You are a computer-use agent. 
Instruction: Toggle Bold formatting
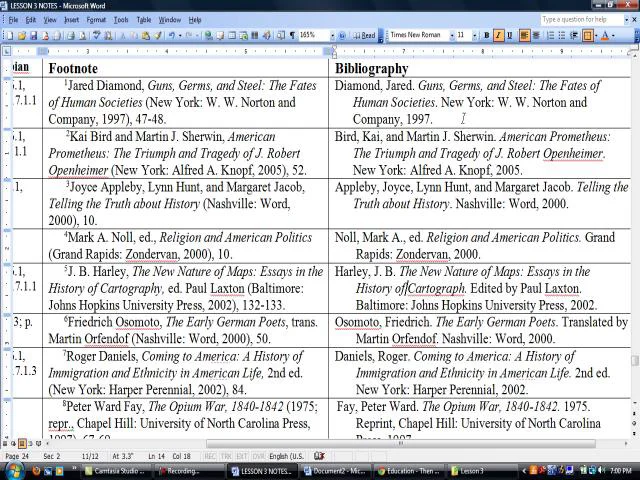coord(487,36)
